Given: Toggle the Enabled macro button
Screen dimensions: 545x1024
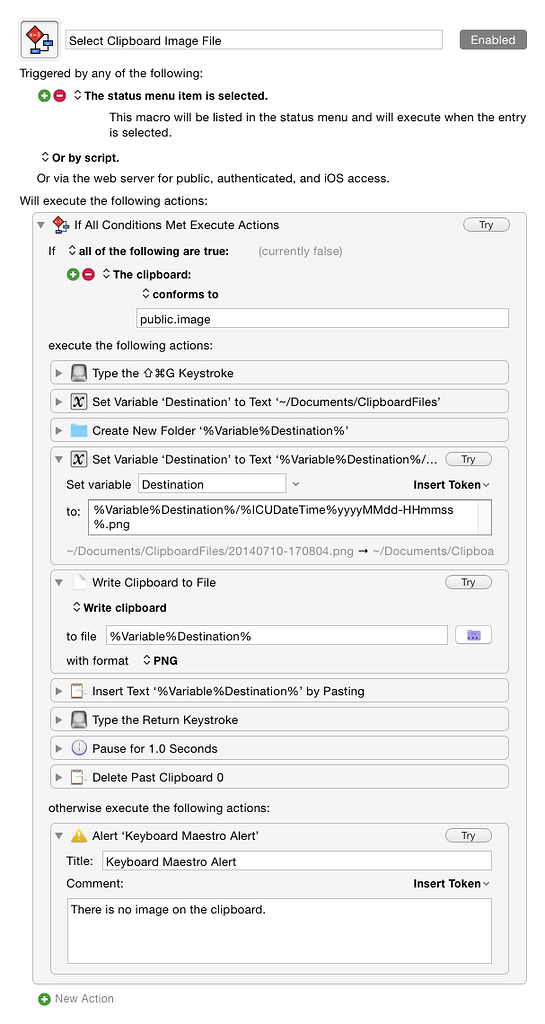Looking at the screenshot, I should pyautogui.click(x=493, y=40).
